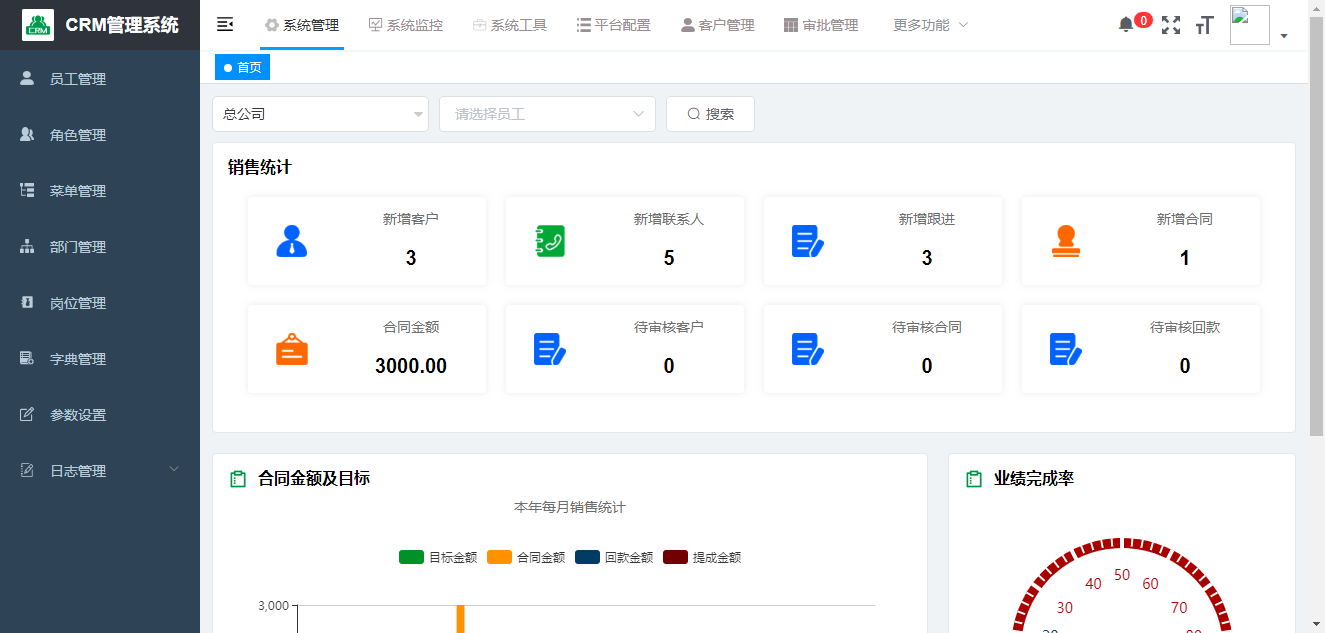The height and width of the screenshot is (633, 1325).
Task: Expand the 更多功能 dropdown menu
Action: (x=931, y=25)
